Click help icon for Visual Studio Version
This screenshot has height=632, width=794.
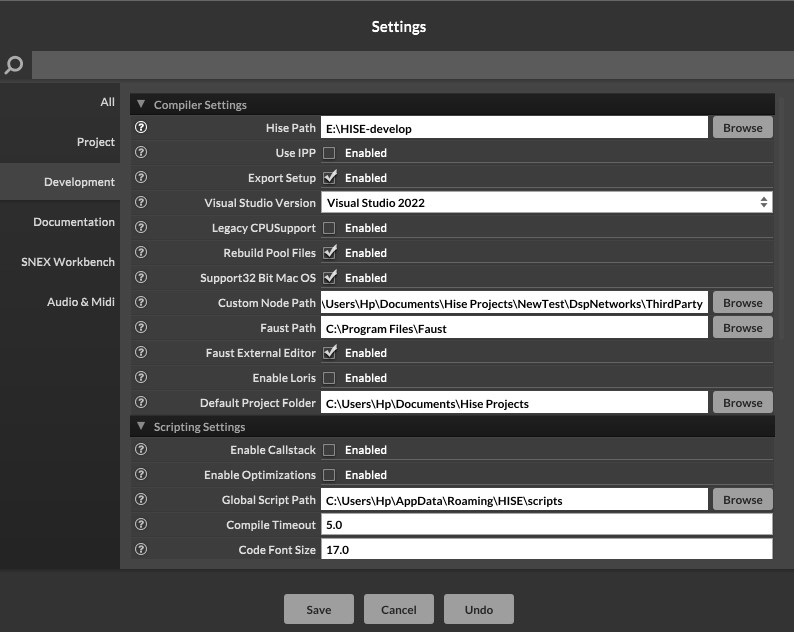tap(141, 203)
